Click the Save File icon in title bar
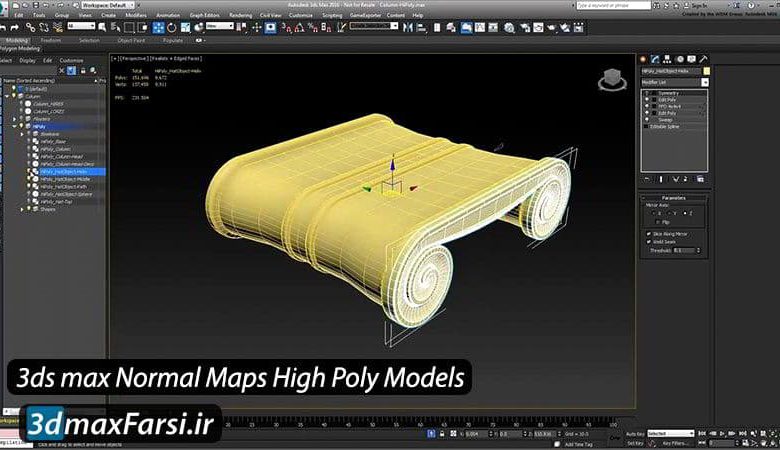The width and height of the screenshot is (780, 450). (36, 5)
